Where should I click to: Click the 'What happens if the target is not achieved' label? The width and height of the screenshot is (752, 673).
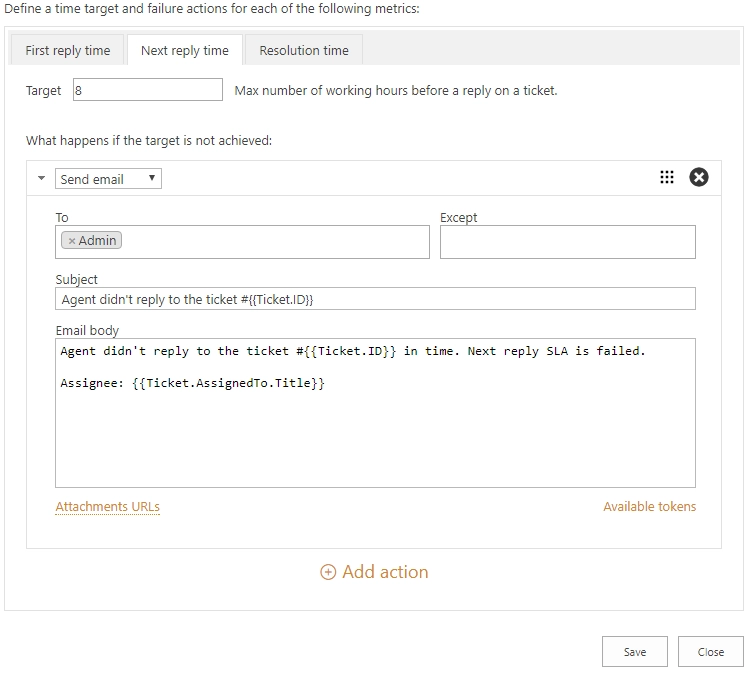(x=149, y=141)
